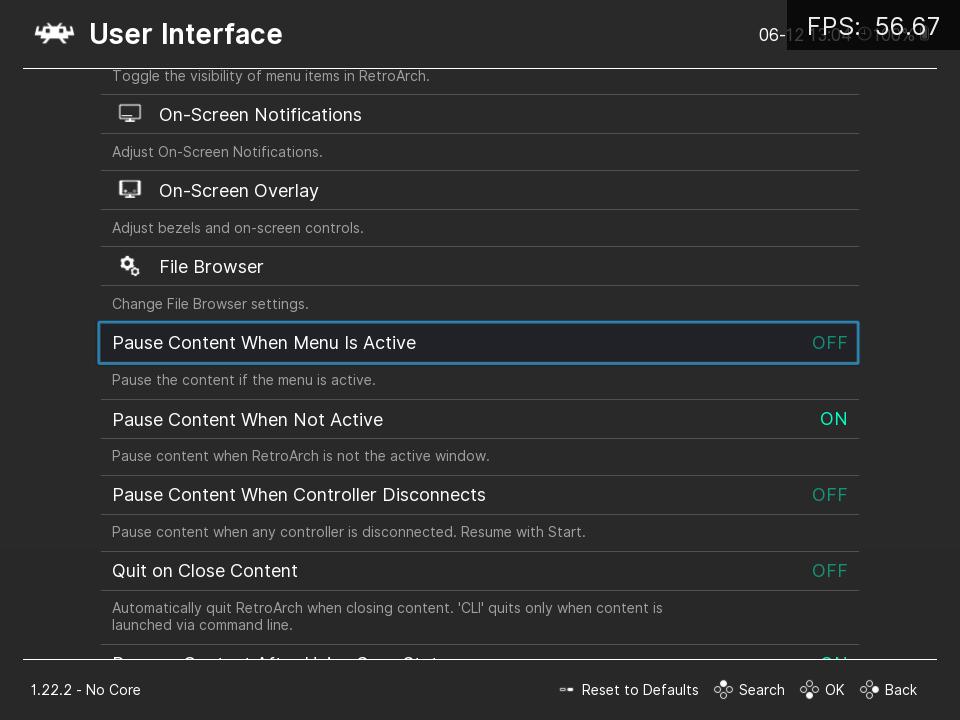Viewport: 960px width, 720px height.
Task: Click the FPS counter overlay
Action: point(873,26)
